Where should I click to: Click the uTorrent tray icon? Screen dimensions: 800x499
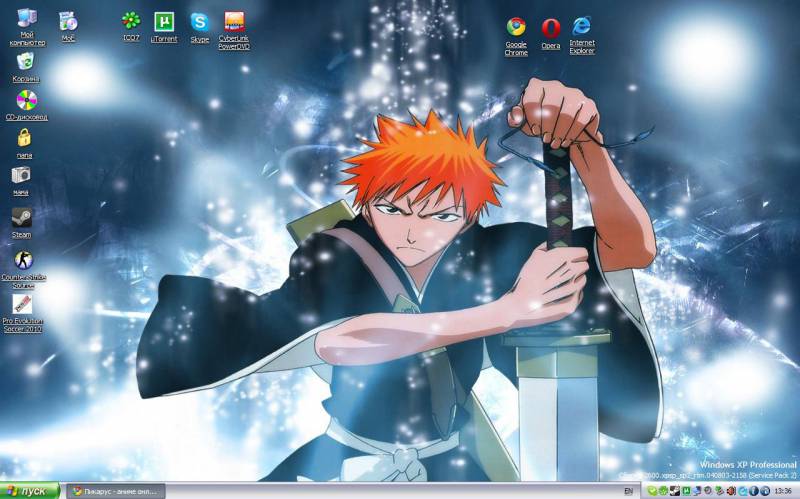click(x=686, y=491)
